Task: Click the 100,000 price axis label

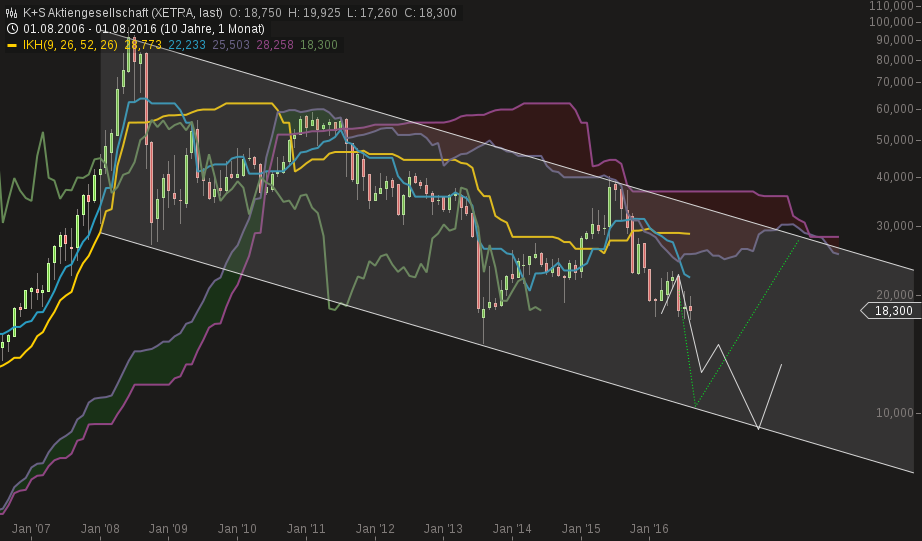Action: [x=891, y=22]
